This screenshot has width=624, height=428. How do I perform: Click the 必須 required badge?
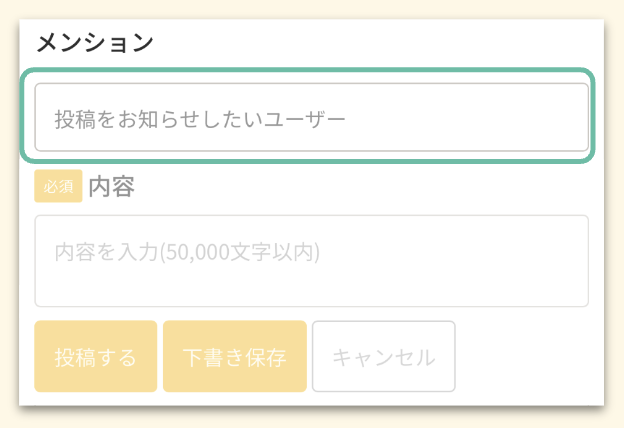point(58,186)
